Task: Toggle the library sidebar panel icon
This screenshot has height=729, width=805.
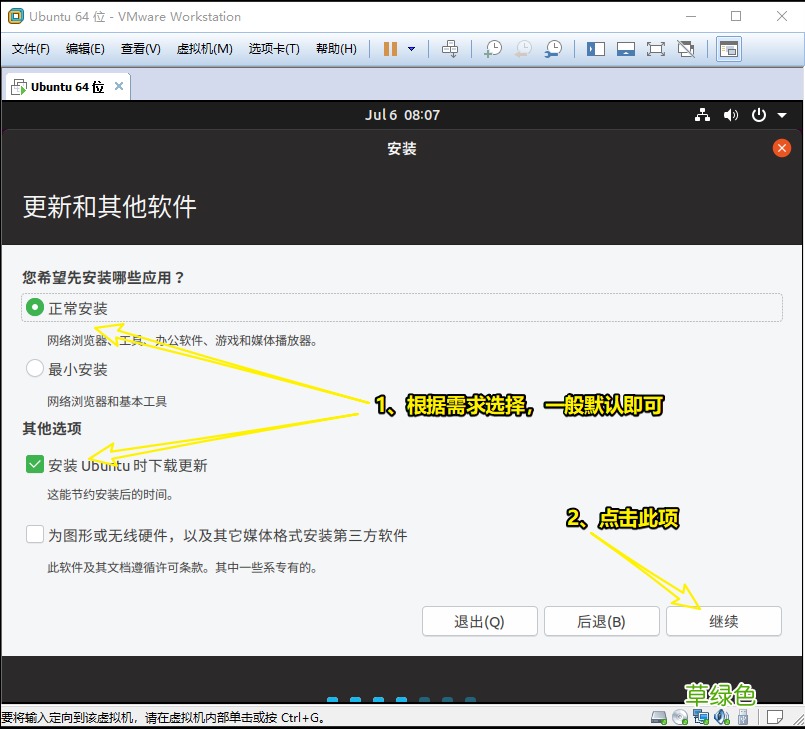Action: pyautogui.click(x=596, y=49)
